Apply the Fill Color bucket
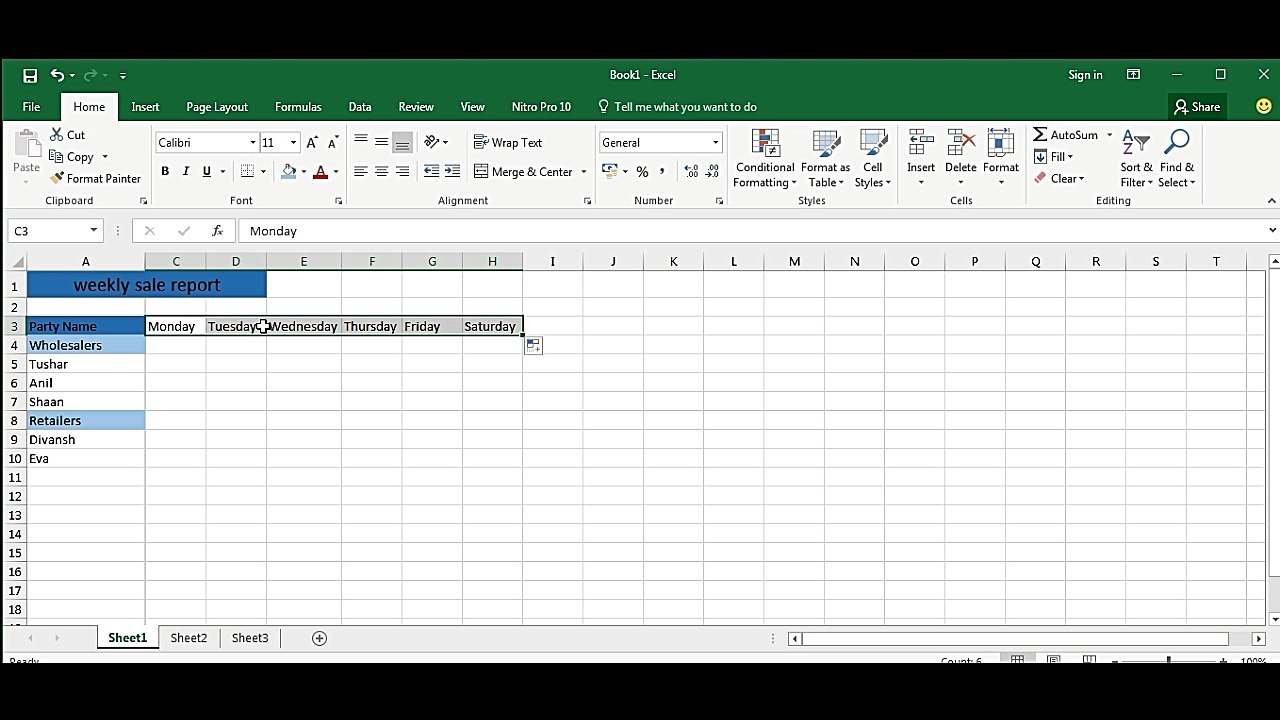 [288, 172]
